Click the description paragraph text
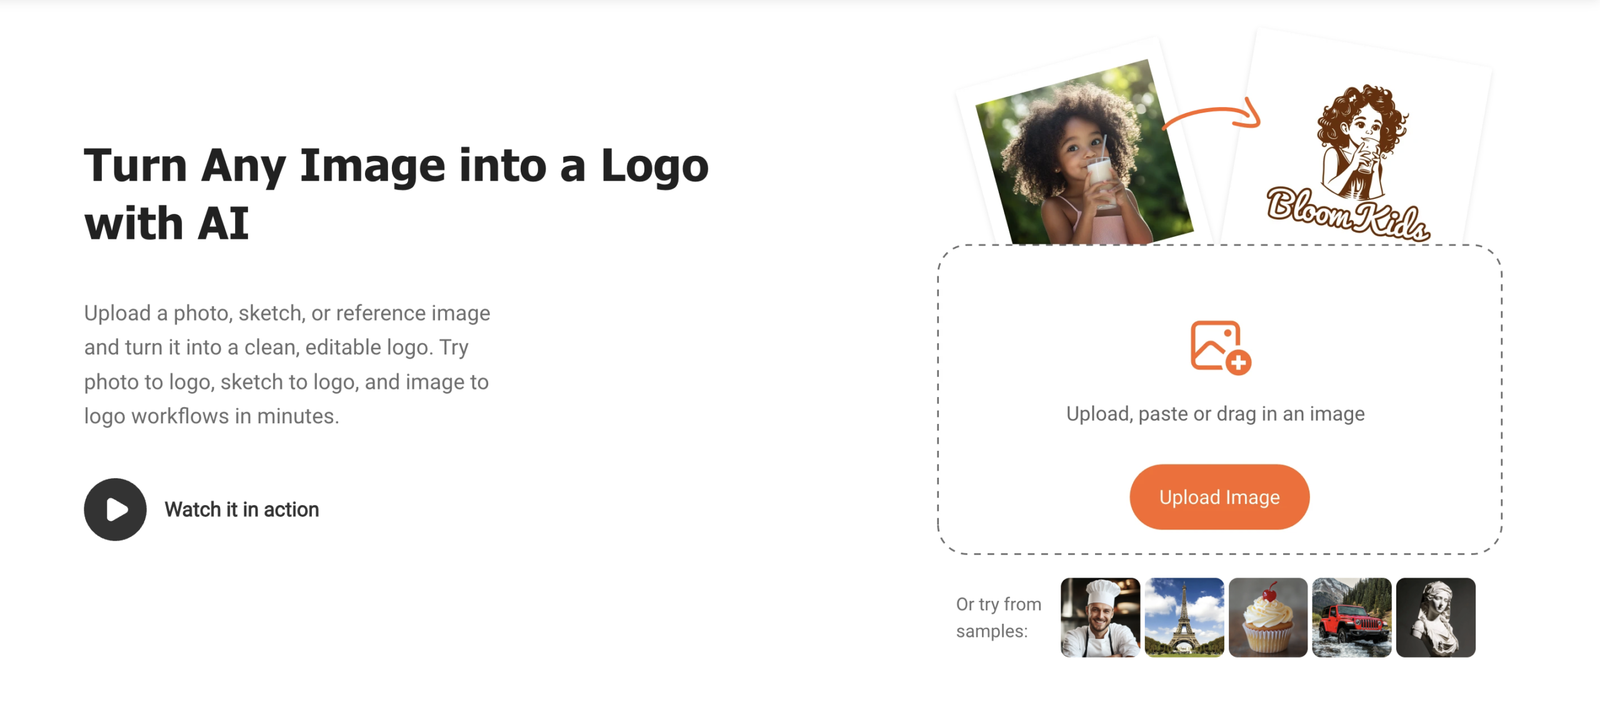The image size is (1600, 709). (288, 364)
